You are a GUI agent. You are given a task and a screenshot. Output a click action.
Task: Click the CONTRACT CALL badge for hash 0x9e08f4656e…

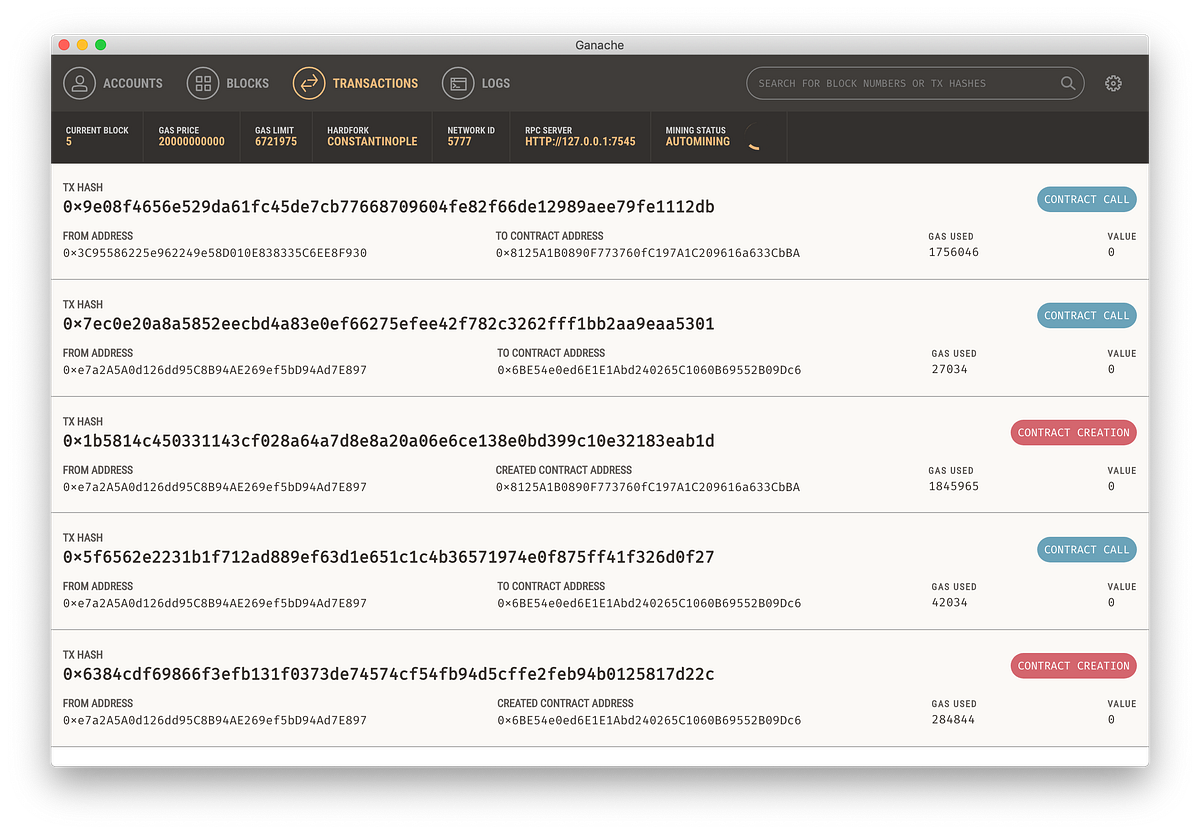1087,199
